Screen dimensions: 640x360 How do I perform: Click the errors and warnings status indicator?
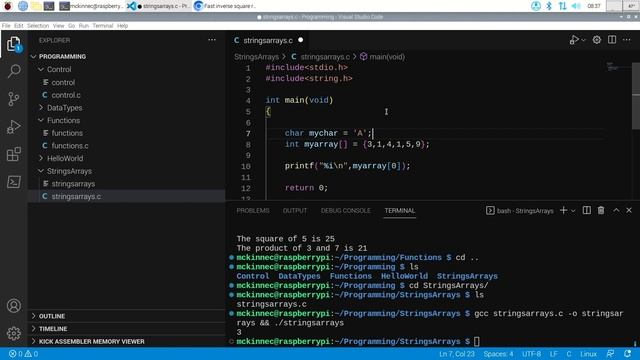[x=23, y=354]
